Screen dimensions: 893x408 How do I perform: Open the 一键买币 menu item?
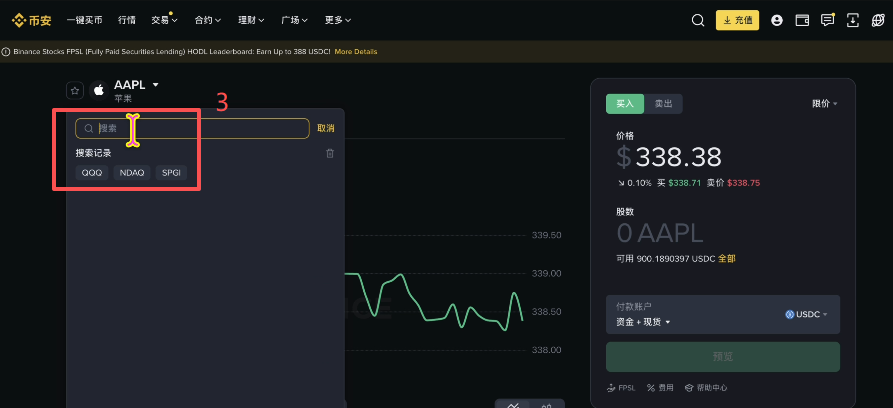click(x=84, y=20)
